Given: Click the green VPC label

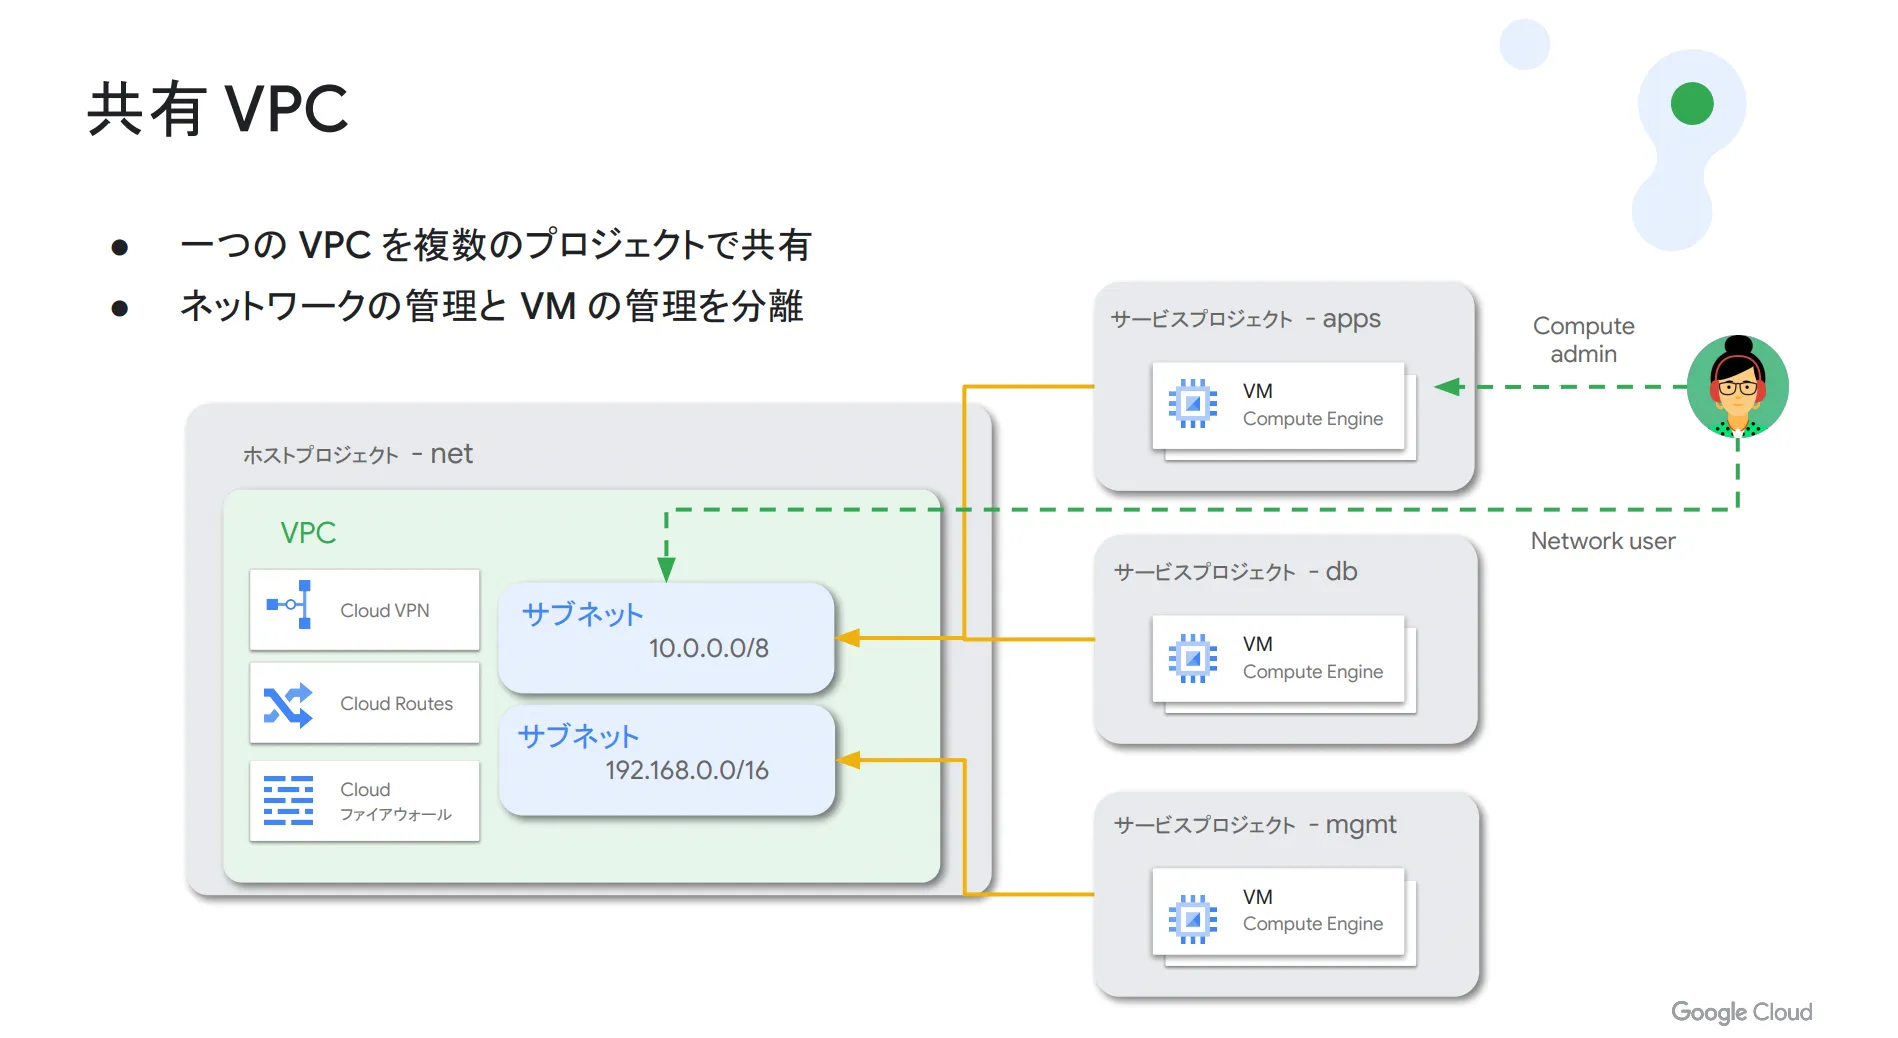Looking at the screenshot, I should [x=308, y=532].
